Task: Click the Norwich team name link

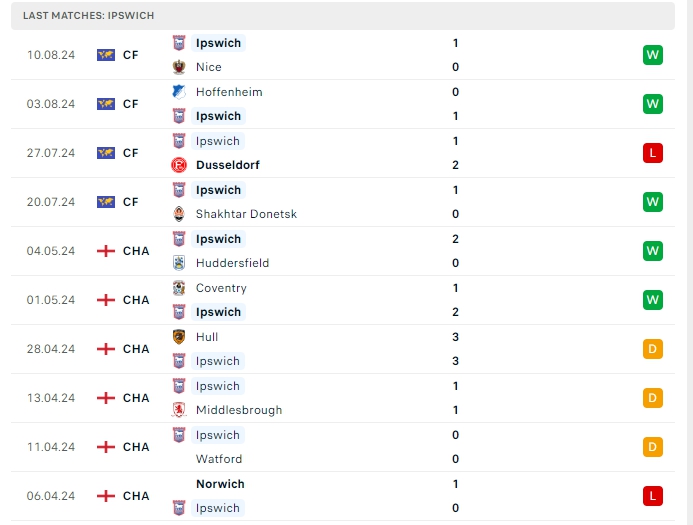Action: tap(220, 484)
